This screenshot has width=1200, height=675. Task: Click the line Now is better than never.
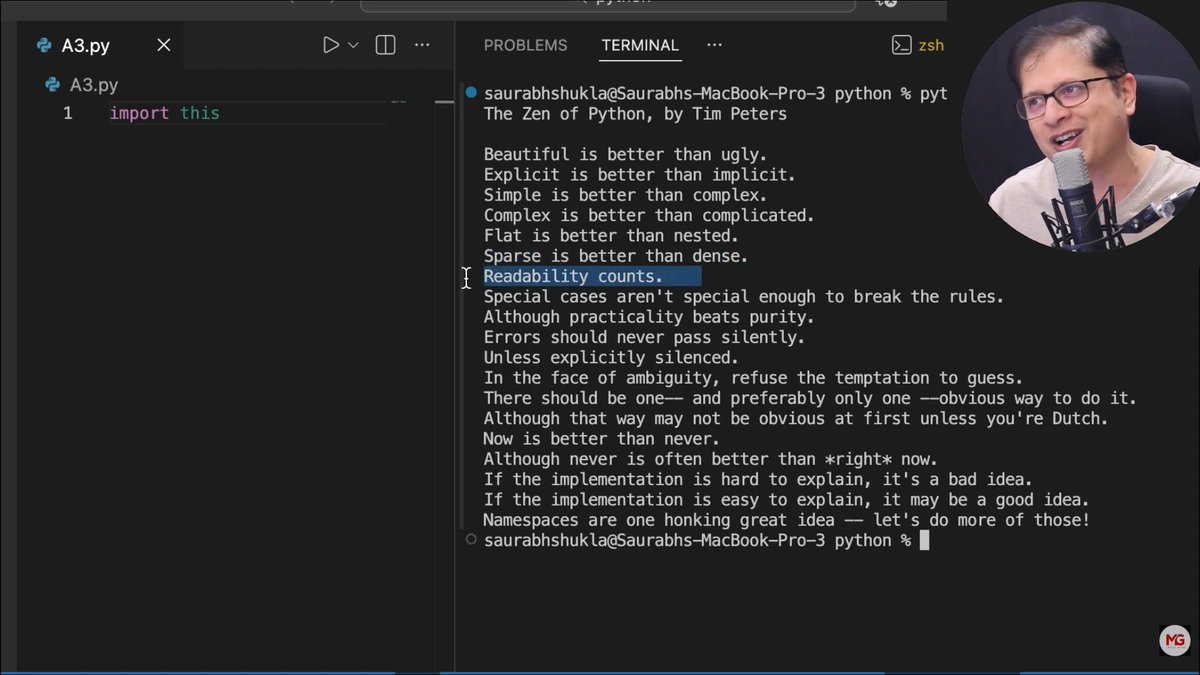(602, 439)
